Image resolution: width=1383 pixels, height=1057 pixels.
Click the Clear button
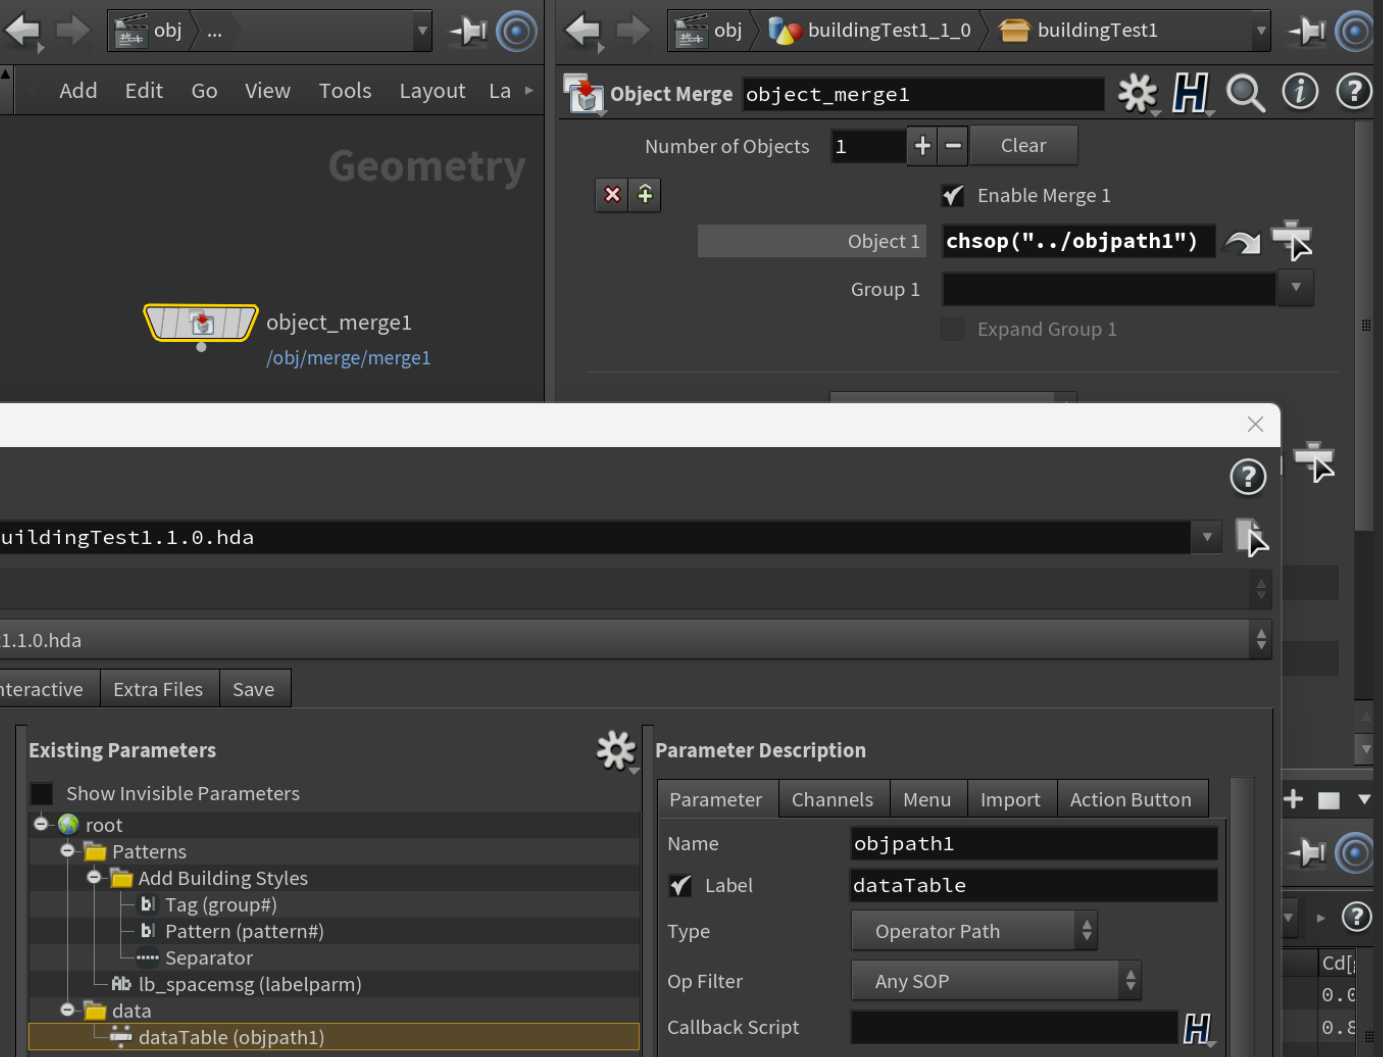point(1023,145)
